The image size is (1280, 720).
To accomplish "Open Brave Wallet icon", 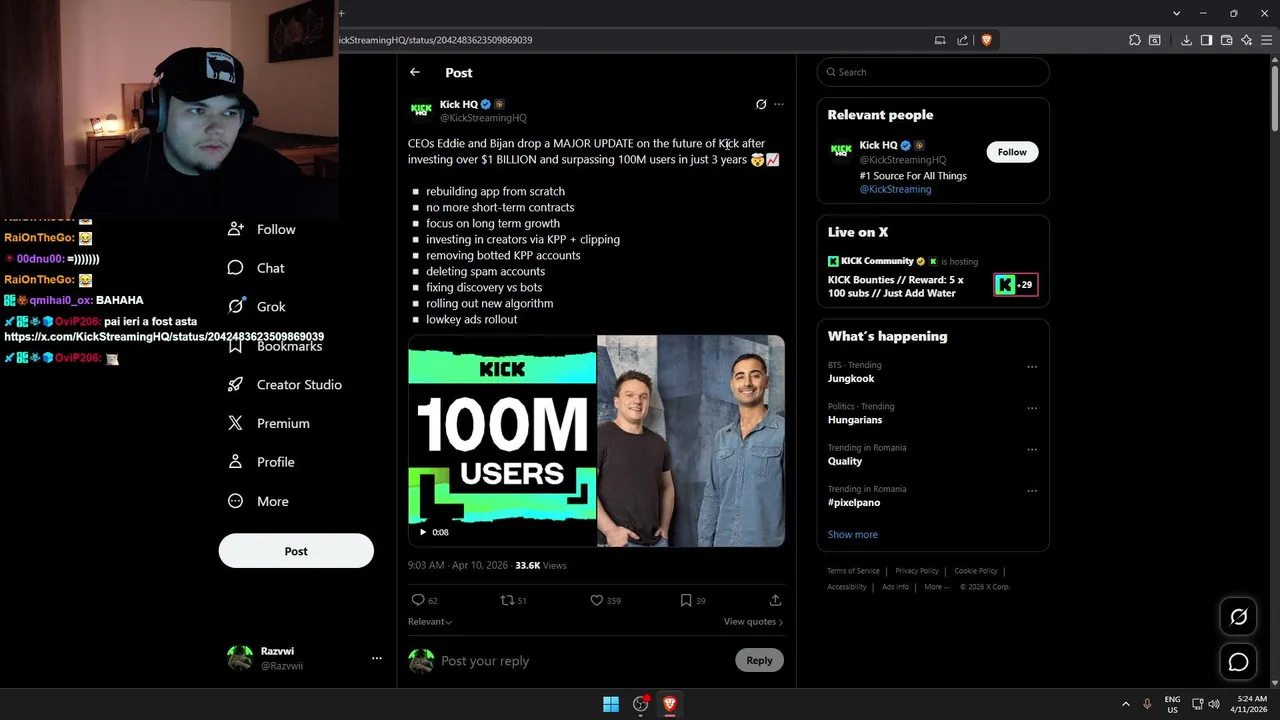I will tap(1226, 40).
